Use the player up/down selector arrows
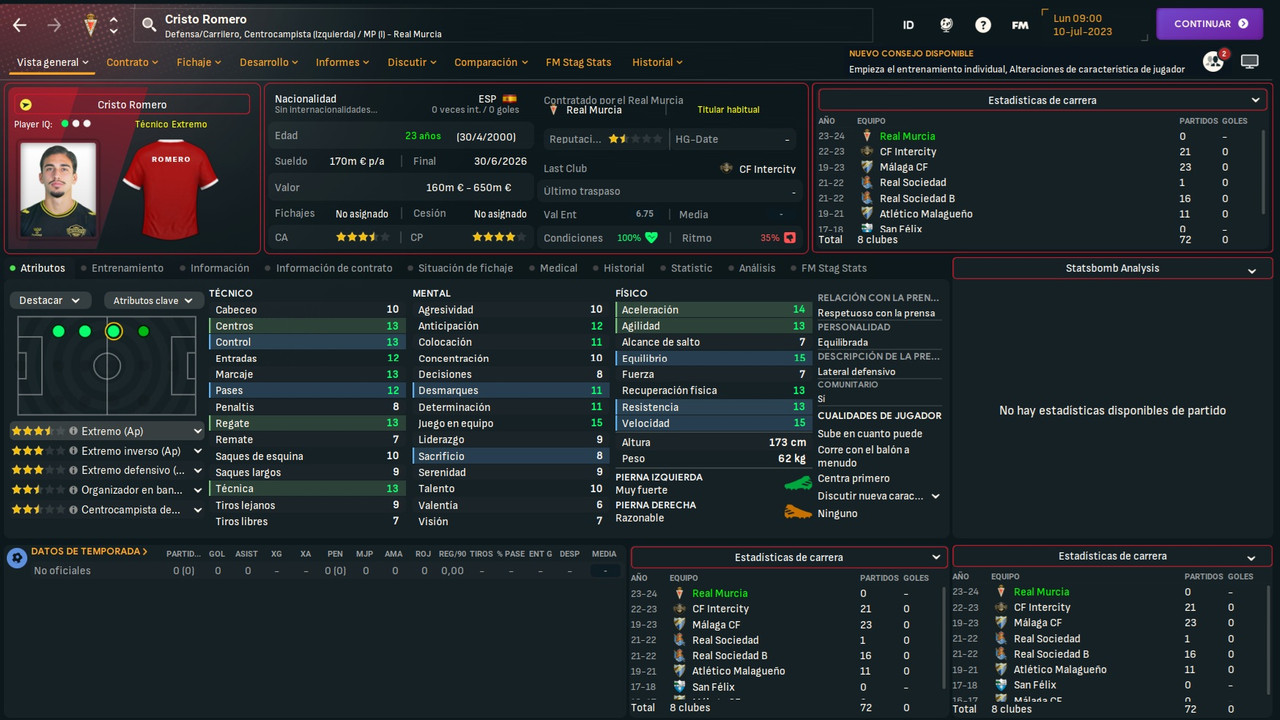 pos(113,25)
